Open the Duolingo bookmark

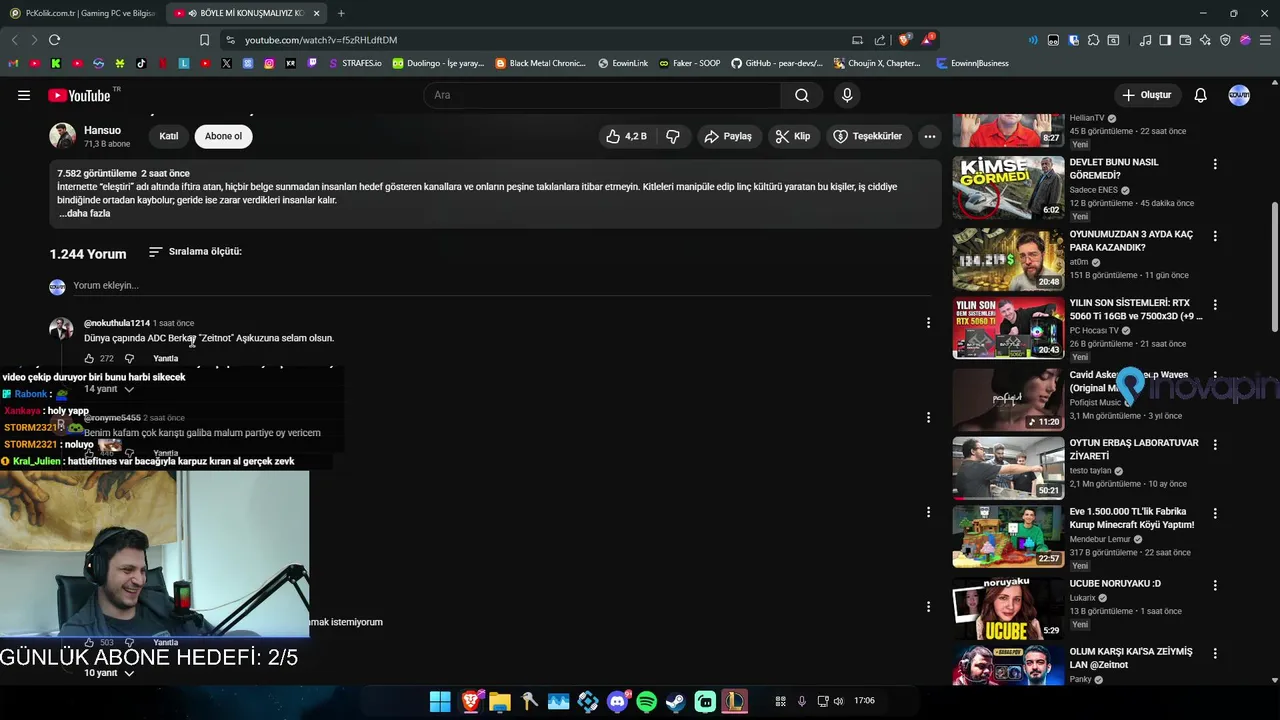[438, 63]
